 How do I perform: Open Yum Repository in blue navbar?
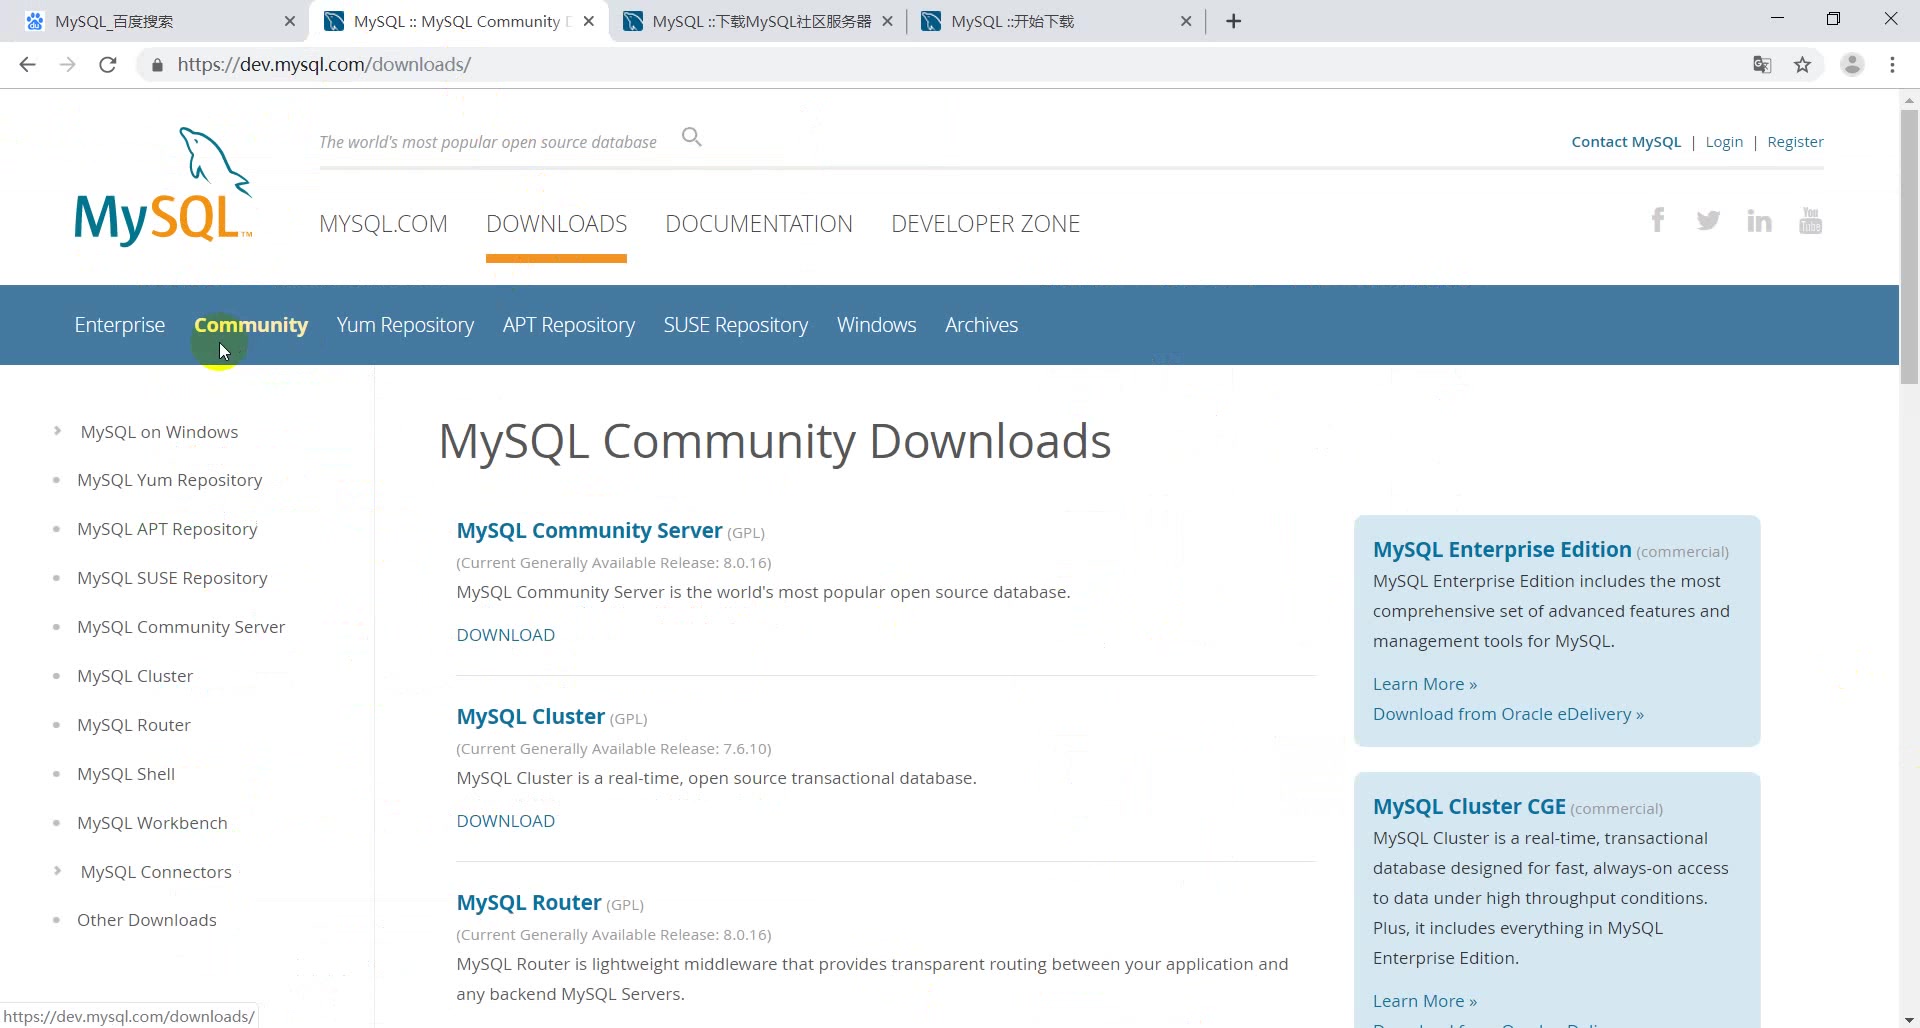pyautogui.click(x=405, y=325)
